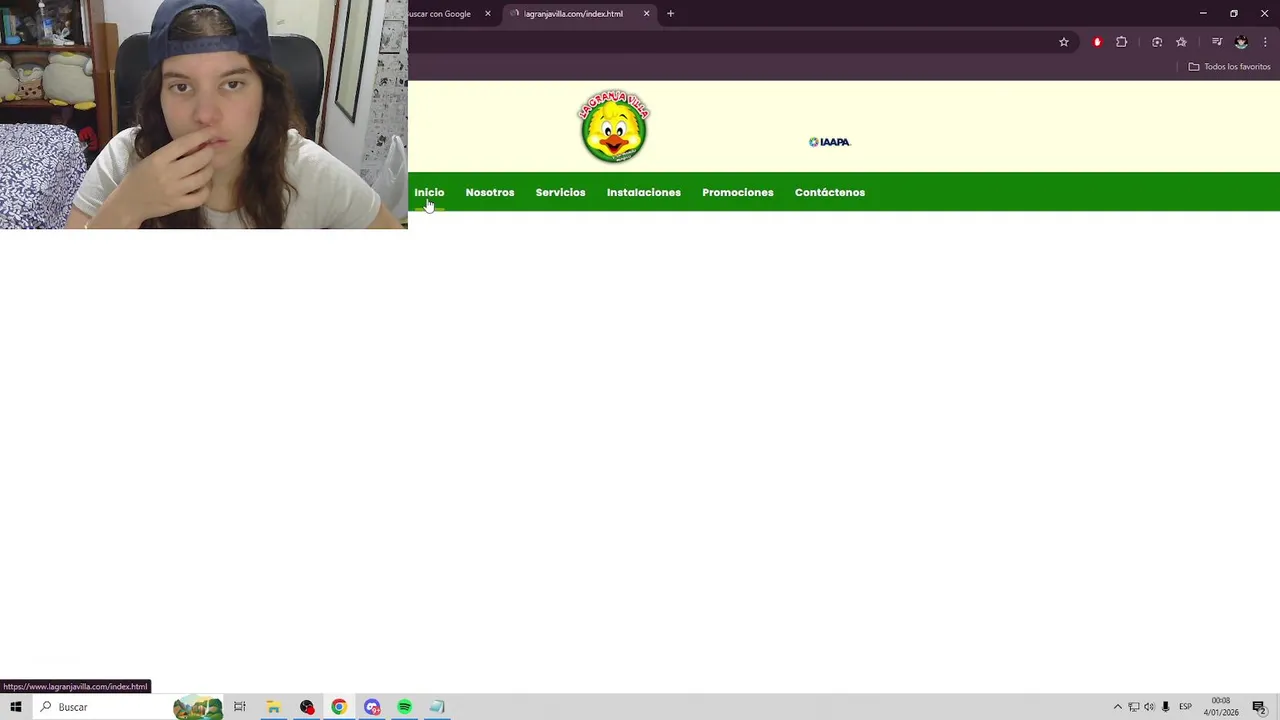Open a new browser tab
1280x720 pixels.
pyautogui.click(x=670, y=14)
